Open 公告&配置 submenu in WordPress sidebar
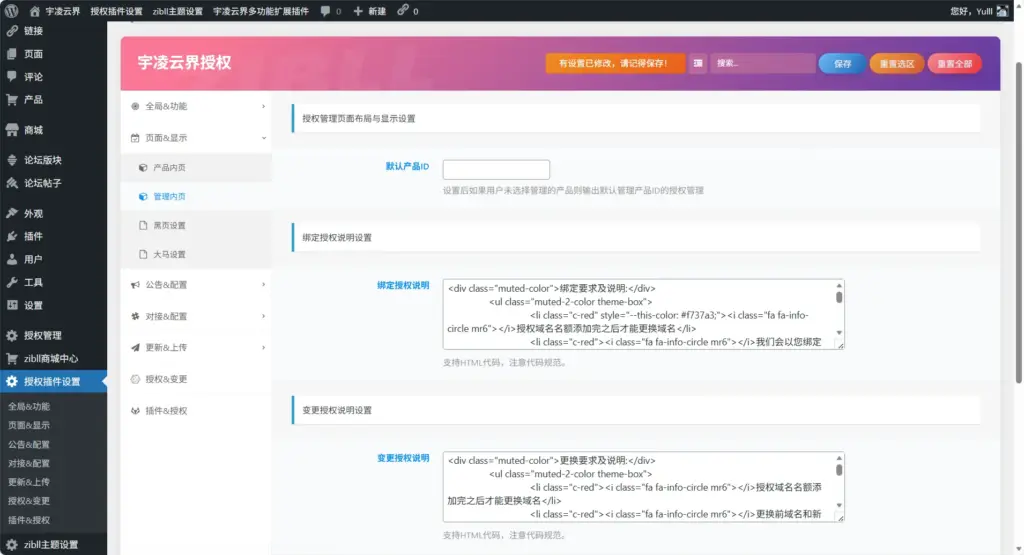 (x=29, y=444)
